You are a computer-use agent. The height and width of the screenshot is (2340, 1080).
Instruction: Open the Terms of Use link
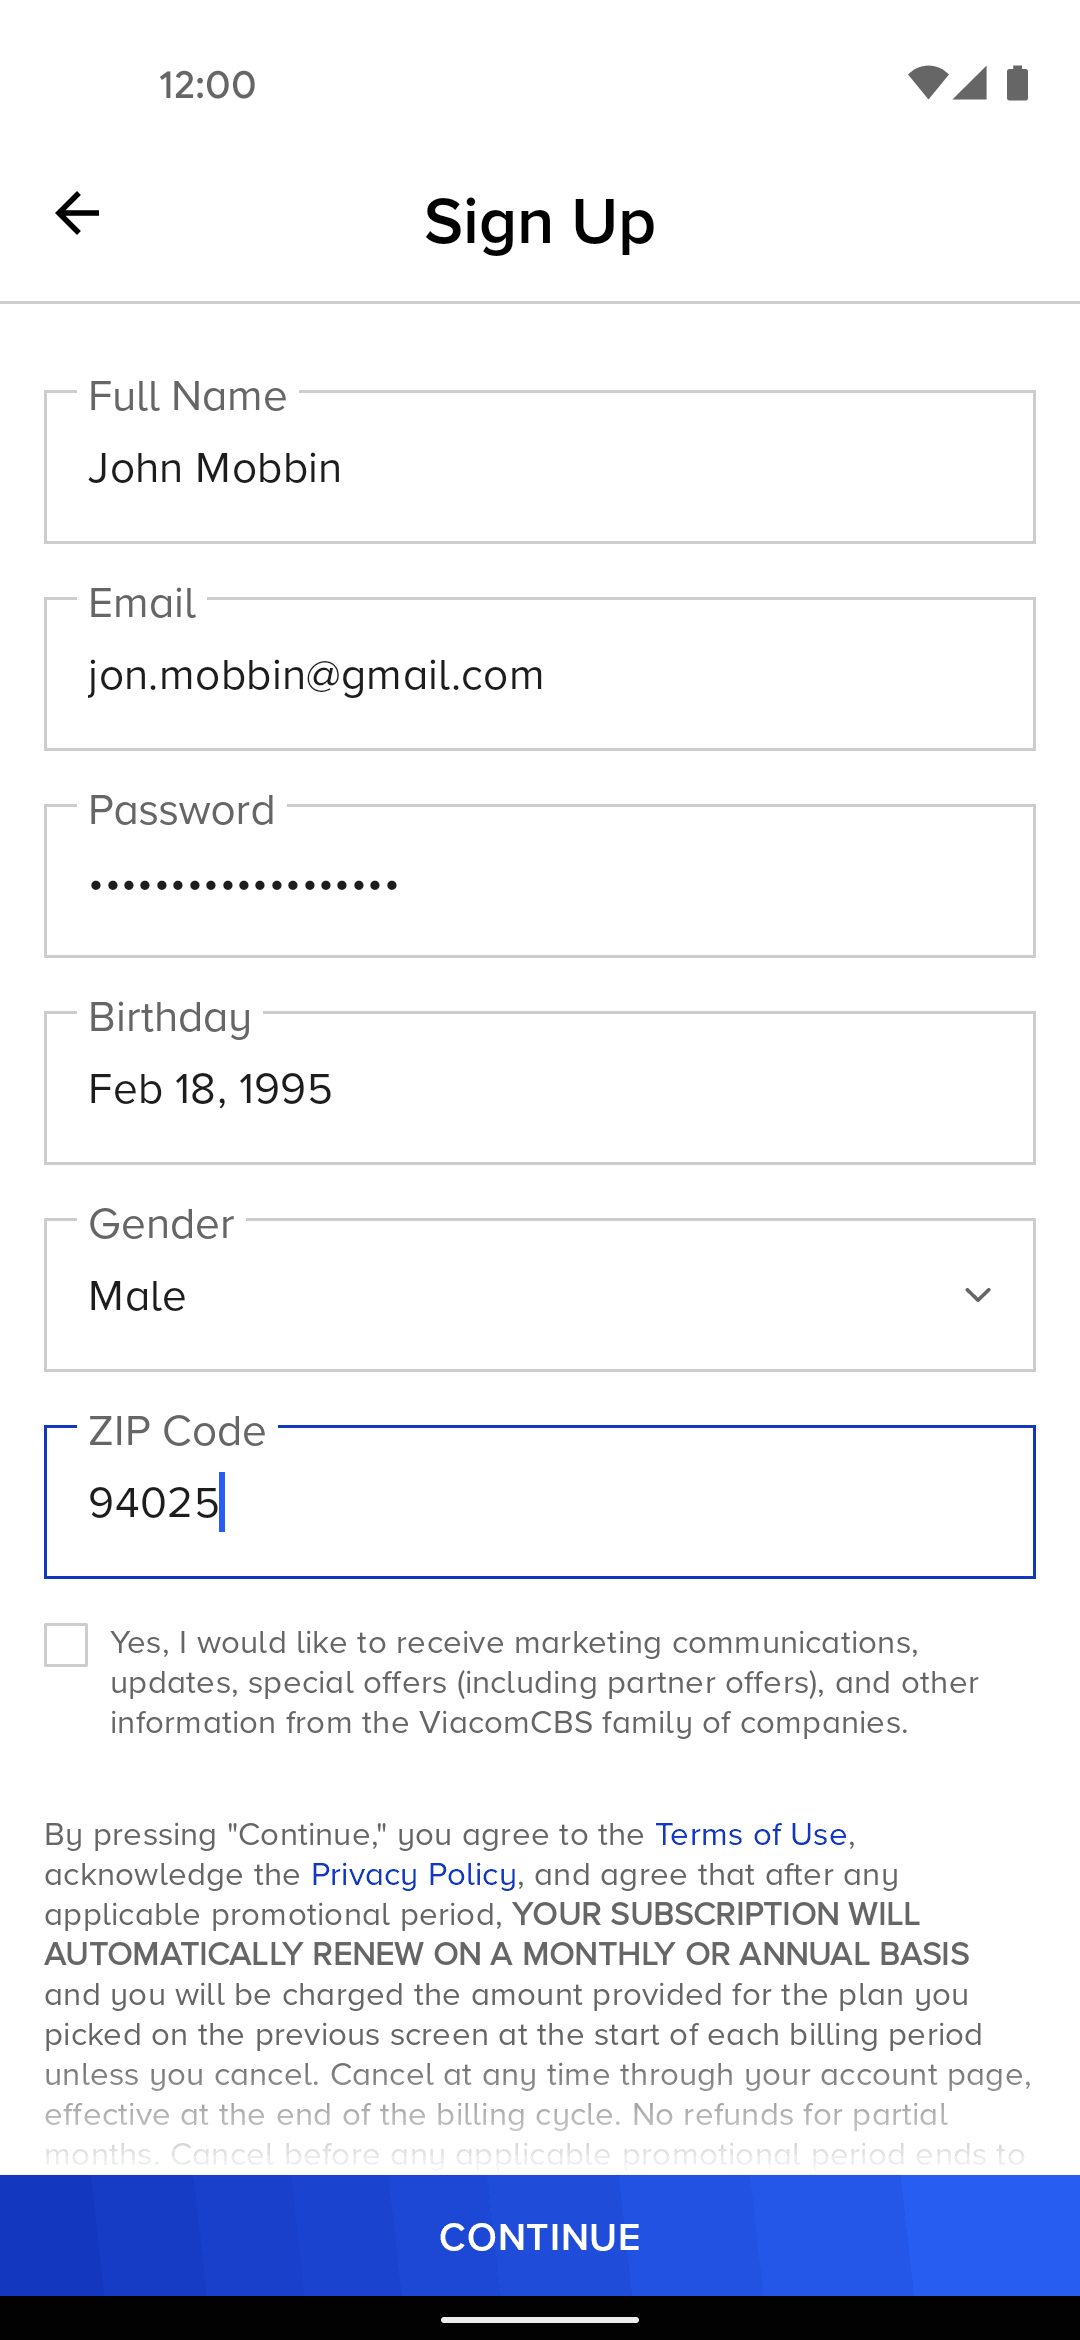pyautogui.click(x=750, y=1835)
